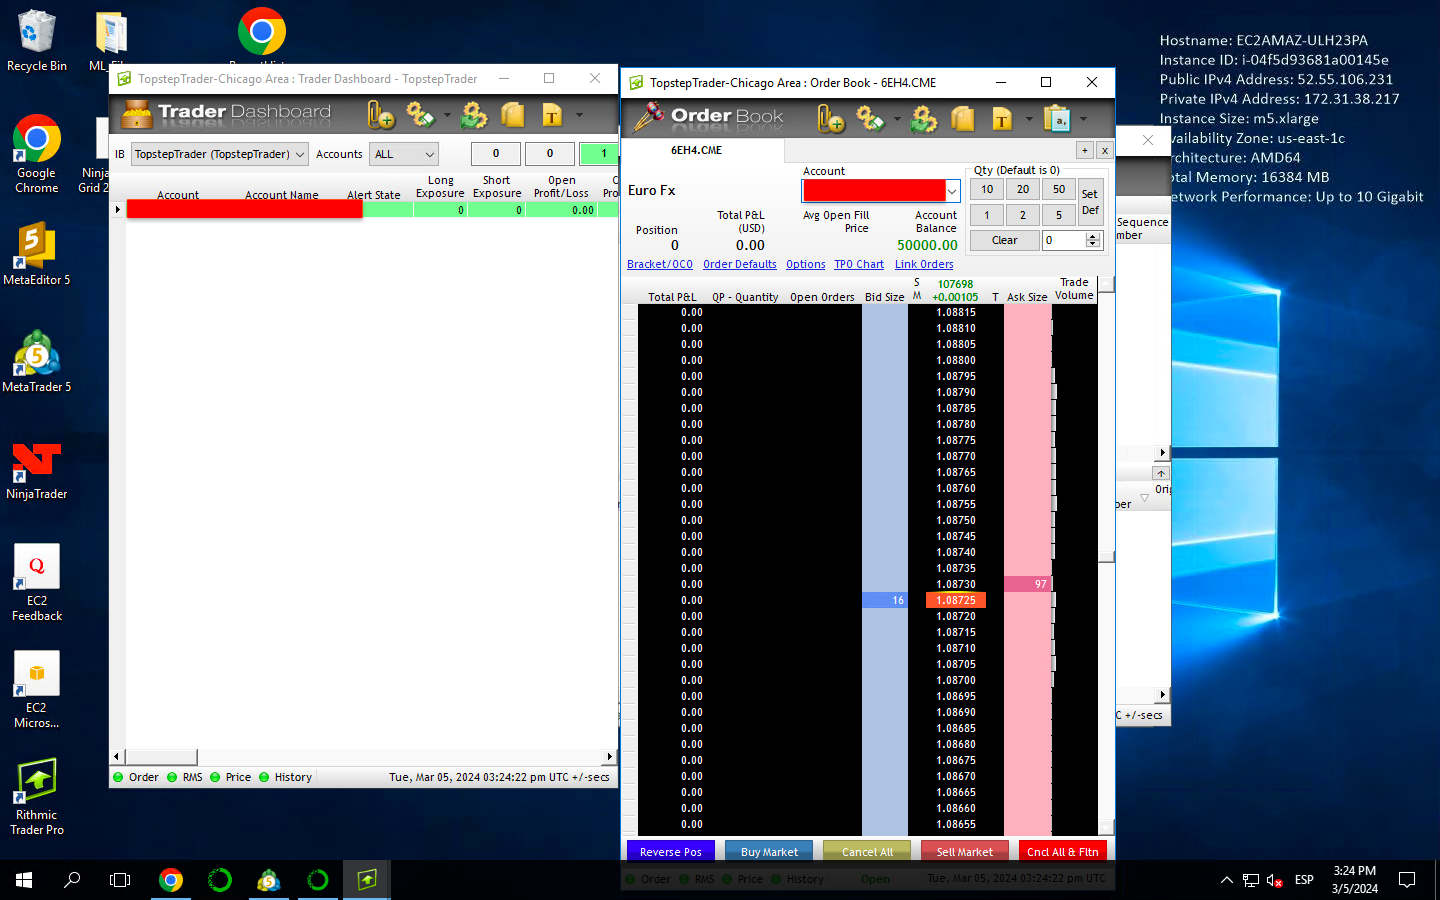1440x900 pixels.
Task: Click the Reverse Pos button
Action: pyautogui.click(x=671, y=851)
